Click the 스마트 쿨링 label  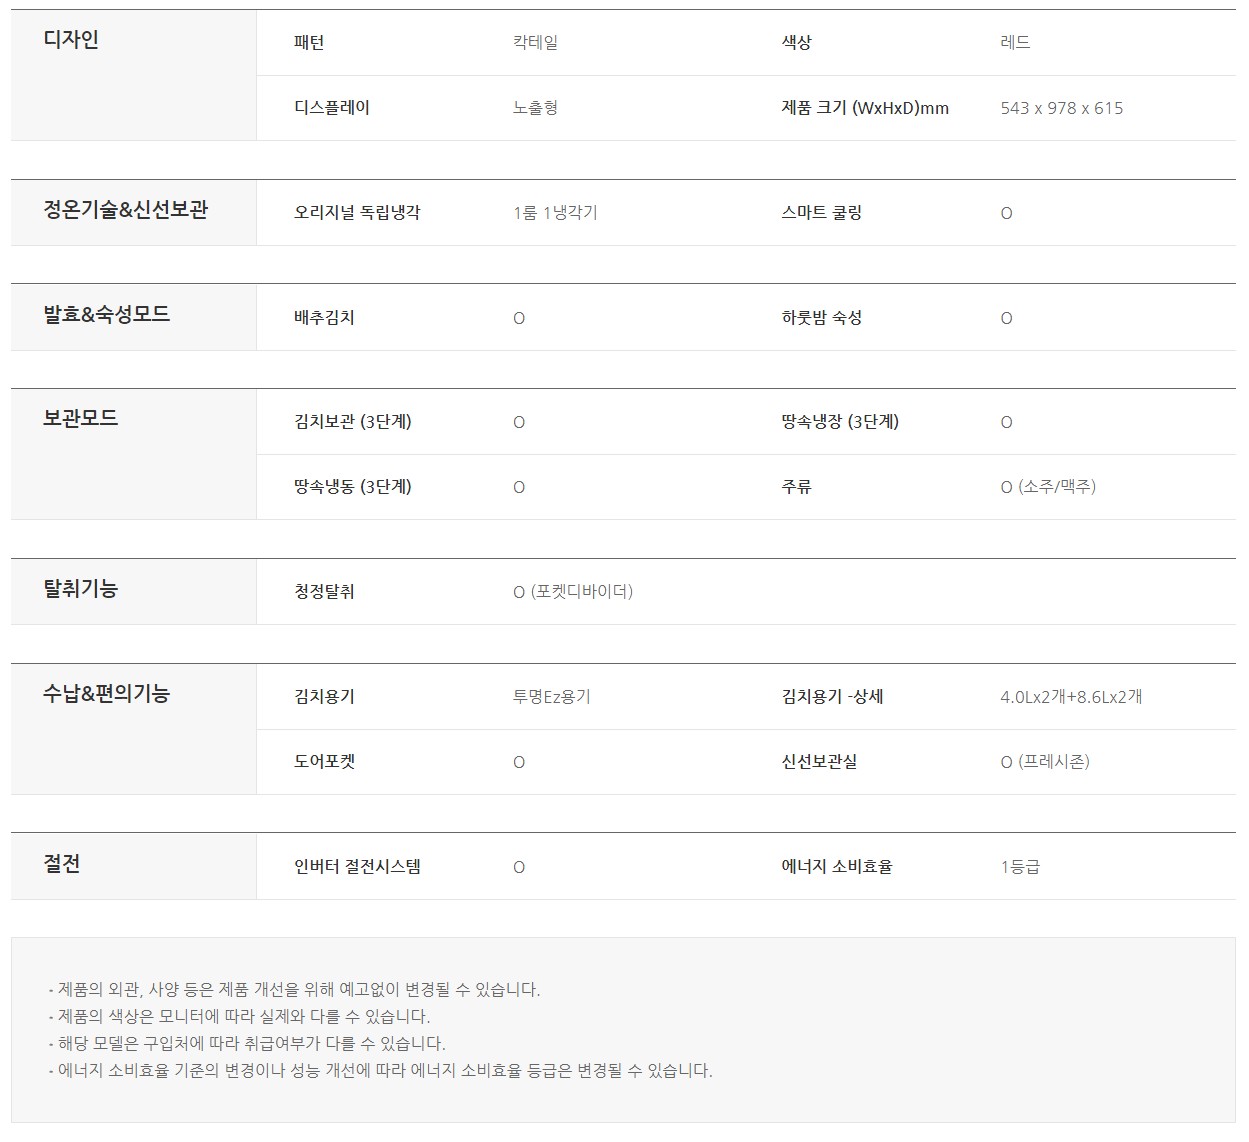(x=821, y=213)
